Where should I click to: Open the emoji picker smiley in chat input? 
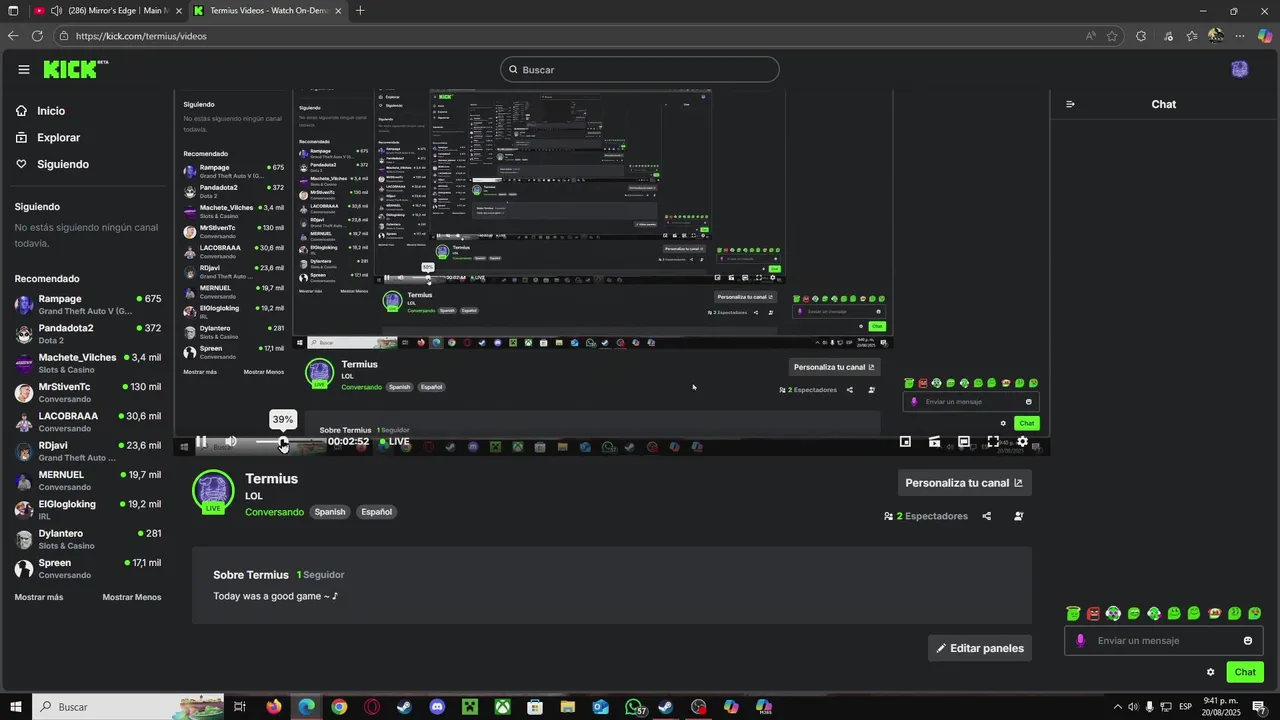[x=1248, y=641]
